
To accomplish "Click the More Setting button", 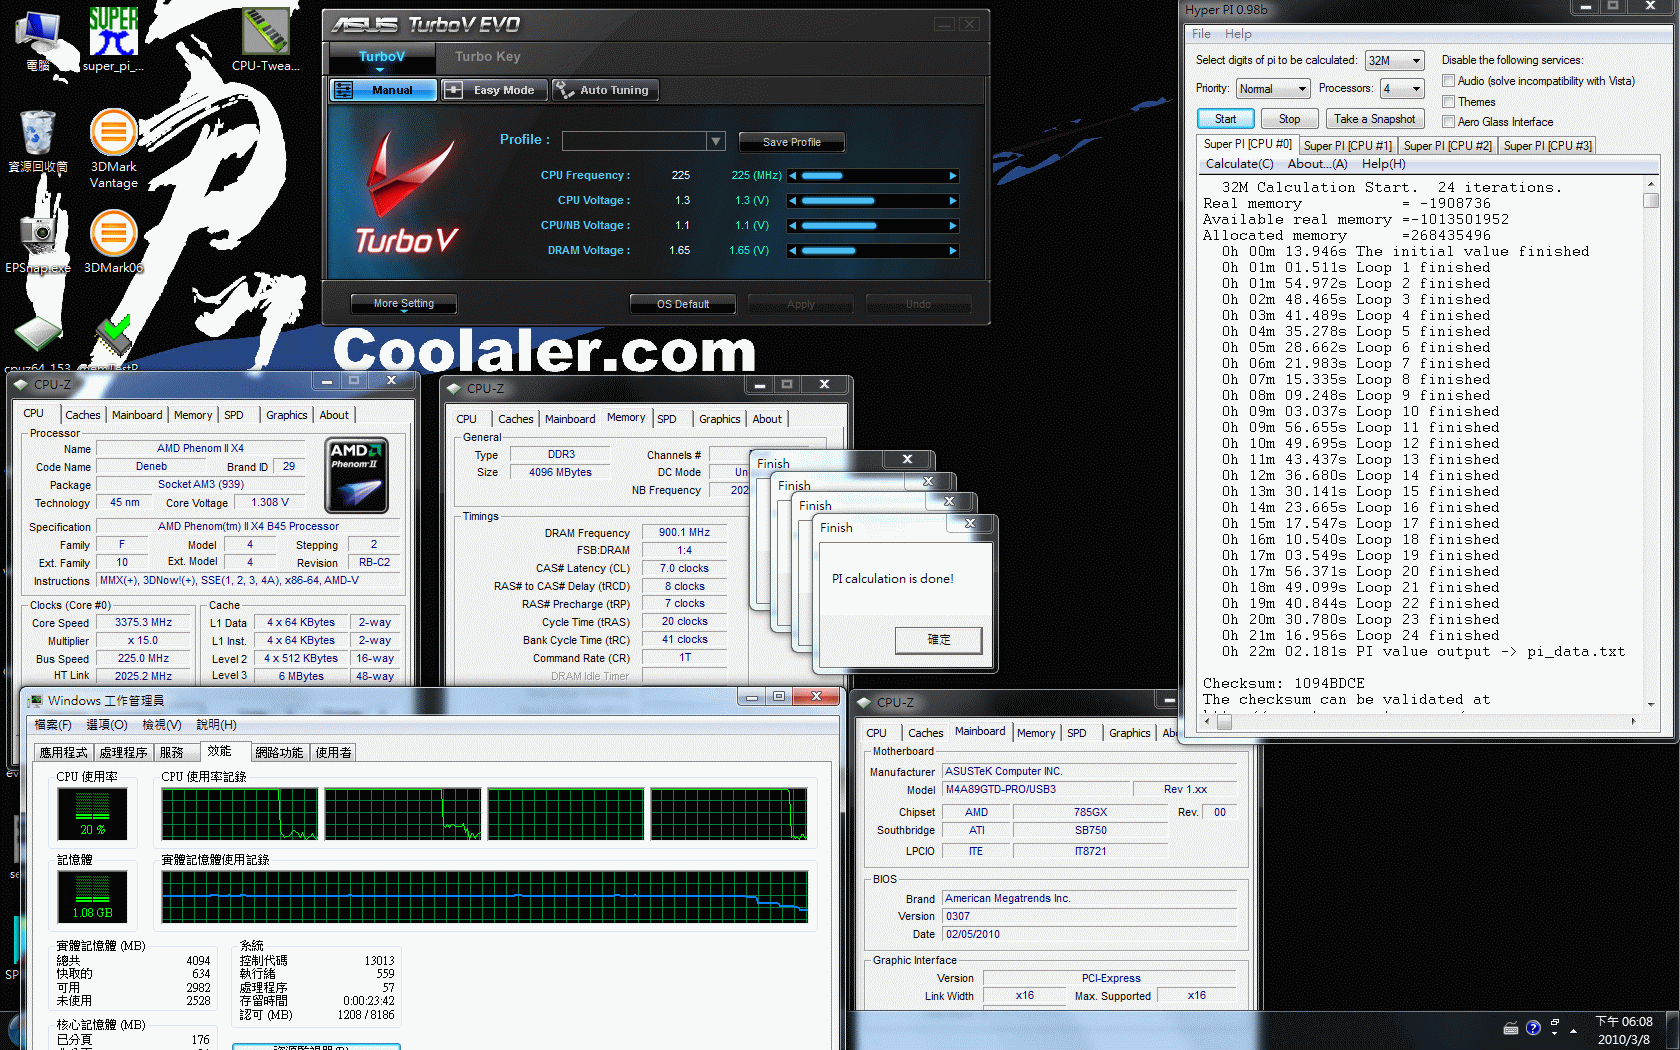I will click(x=404, y=304).
